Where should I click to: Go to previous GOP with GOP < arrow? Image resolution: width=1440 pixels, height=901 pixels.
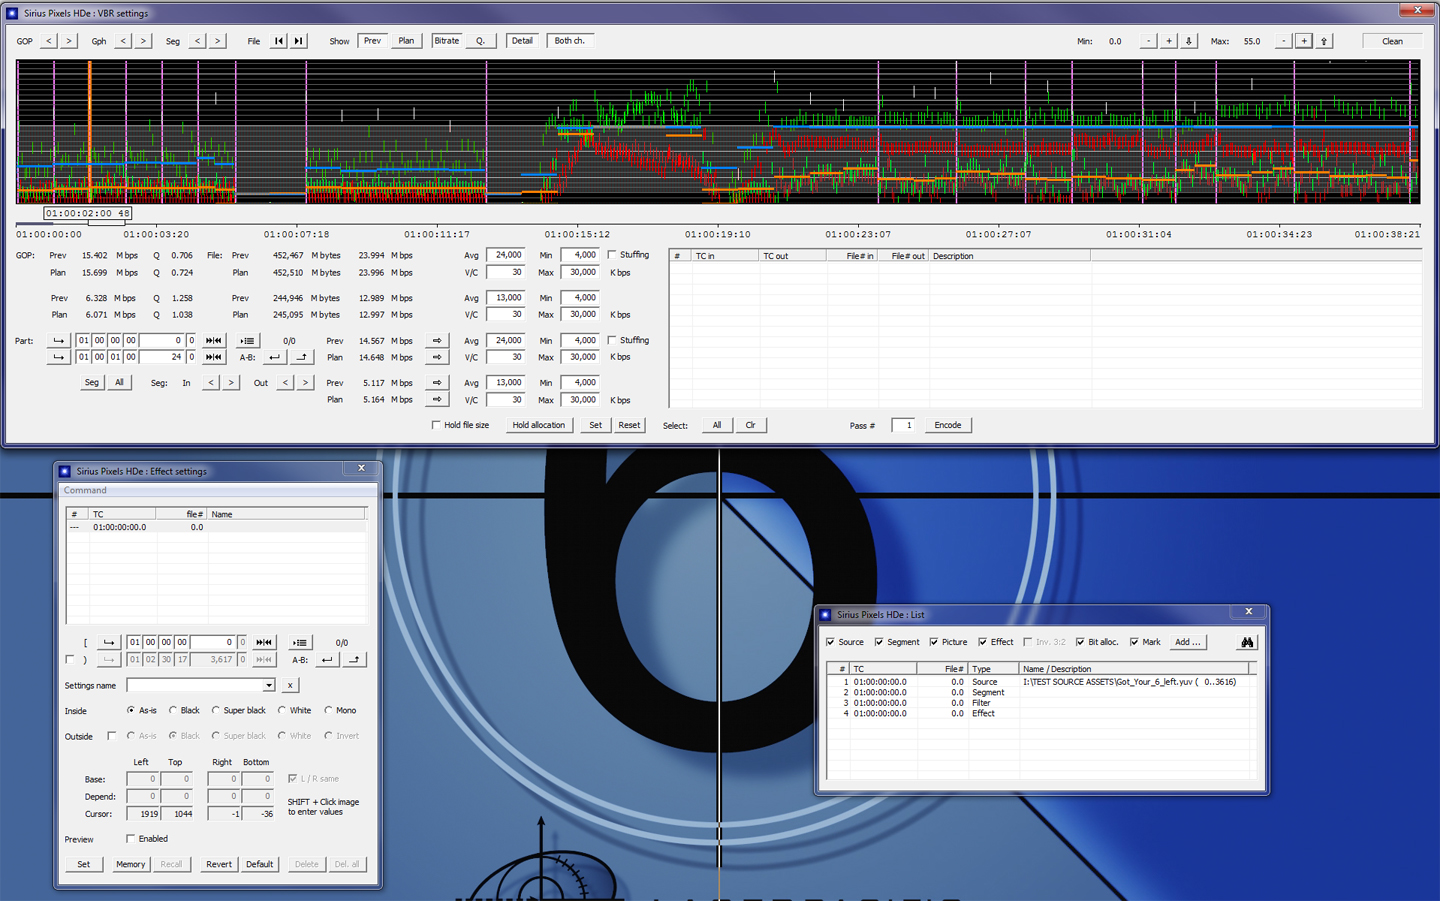49,41
